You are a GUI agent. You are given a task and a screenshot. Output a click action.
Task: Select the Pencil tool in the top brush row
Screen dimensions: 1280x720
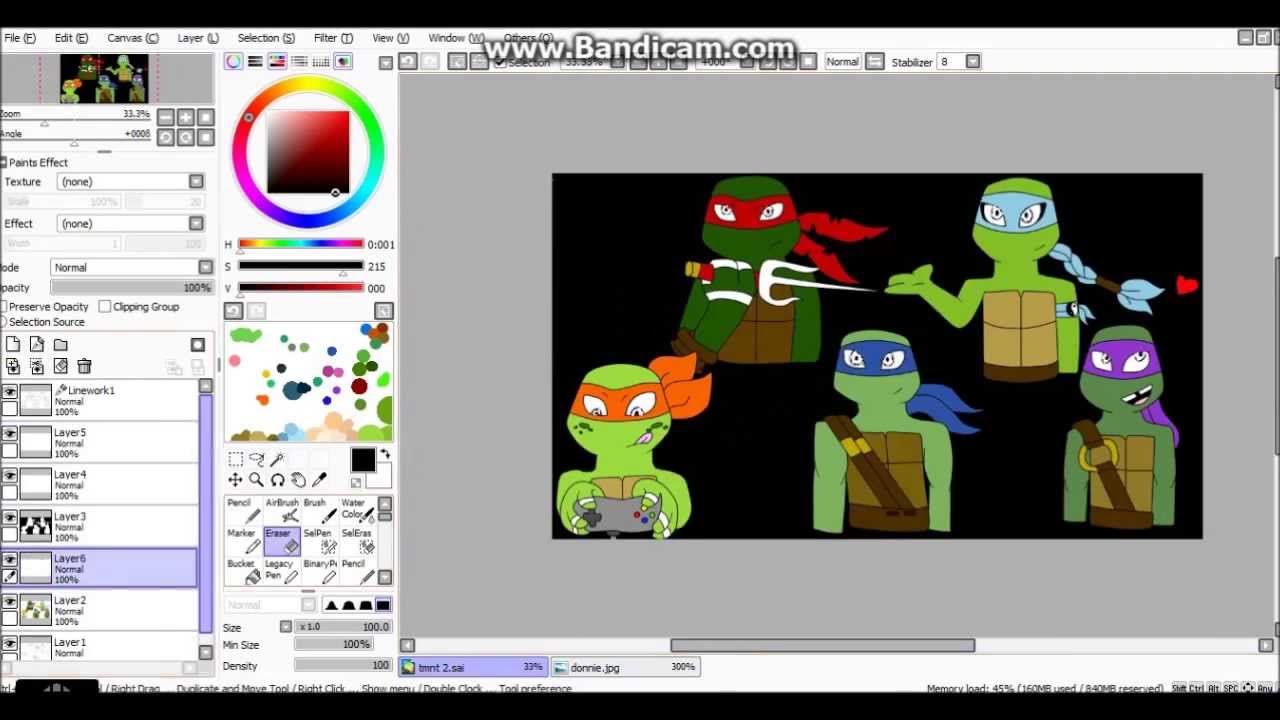(245, 510)
